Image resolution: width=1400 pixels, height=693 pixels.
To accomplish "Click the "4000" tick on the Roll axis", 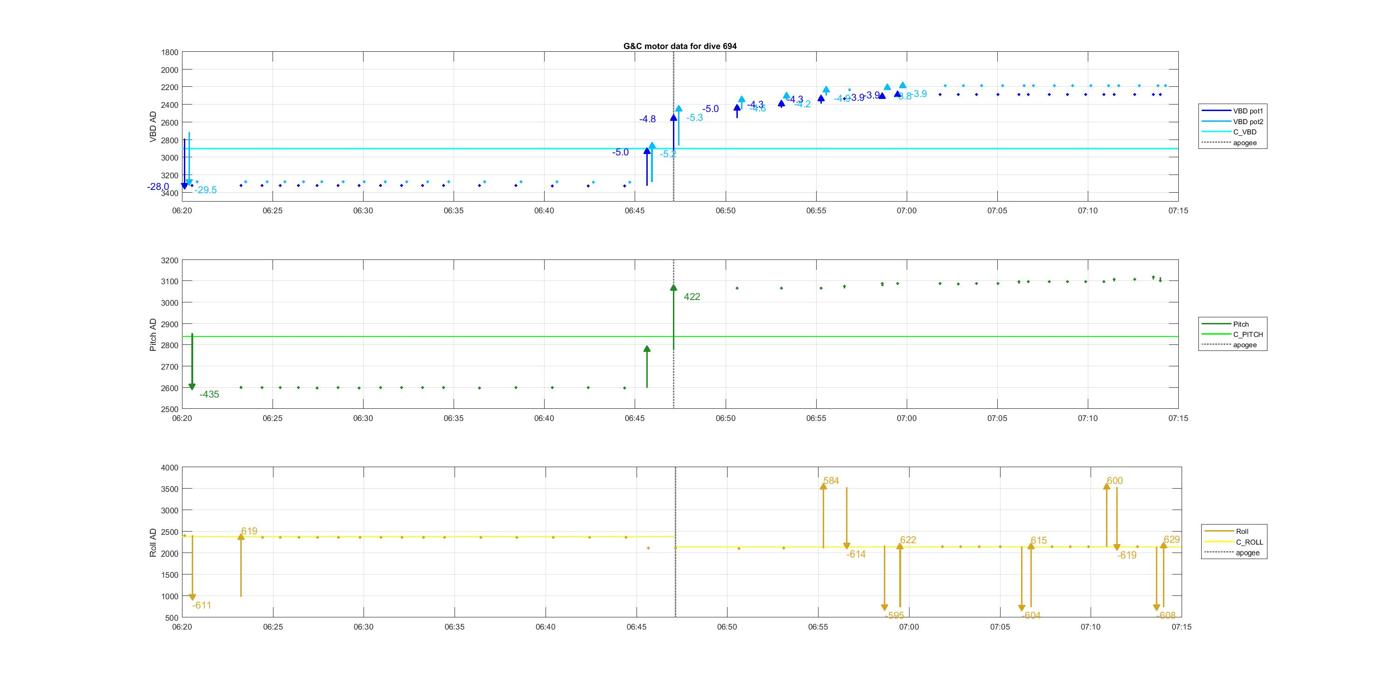I will click(x=170, y=468).
